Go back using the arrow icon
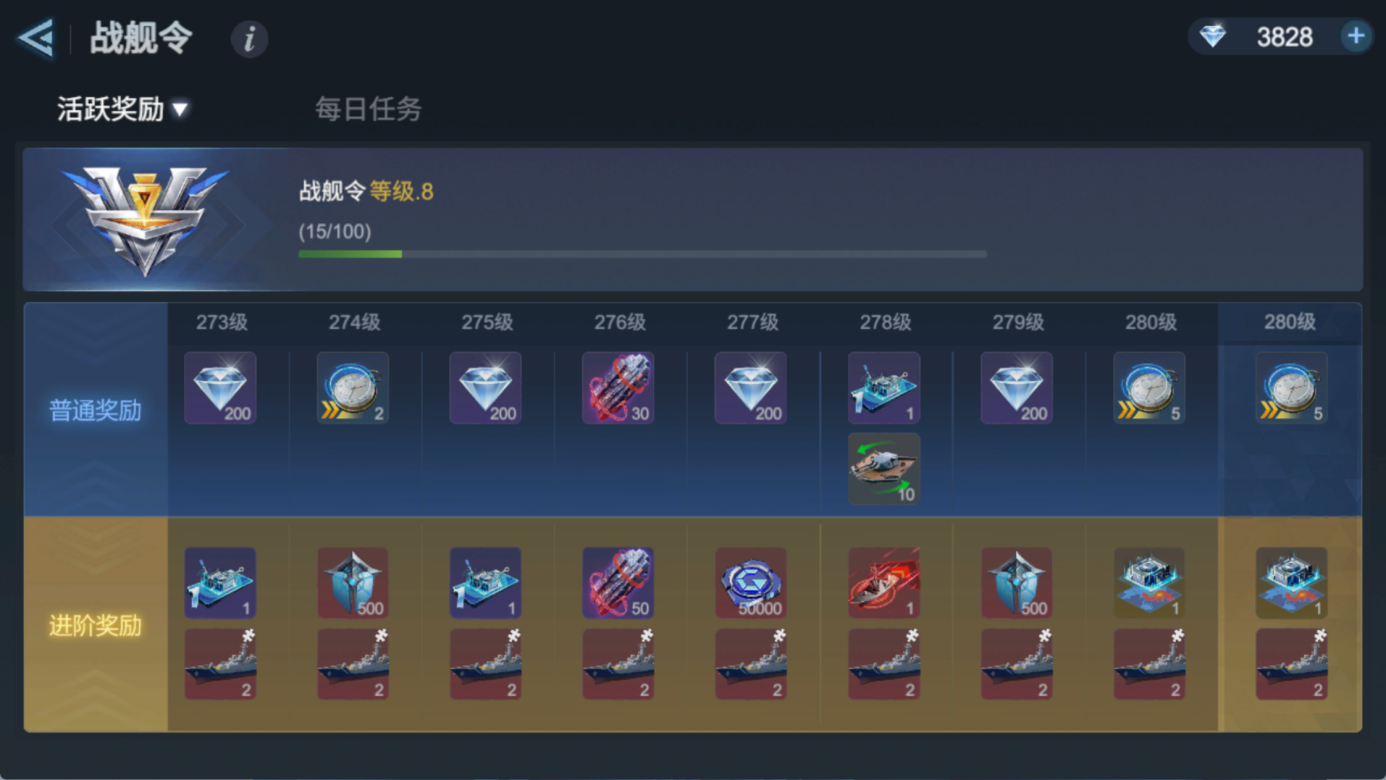 coord(35,39)
